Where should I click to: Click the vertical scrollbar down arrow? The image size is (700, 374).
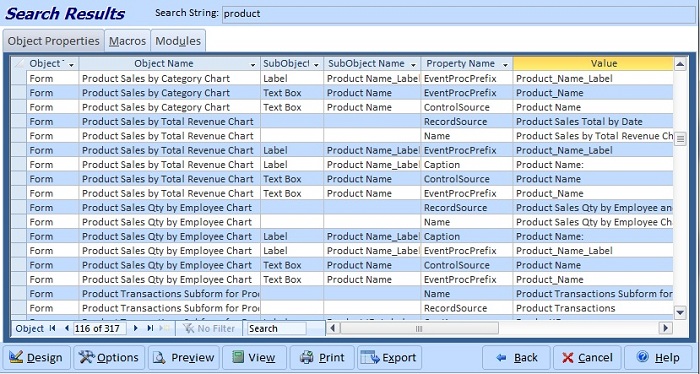(680, 312)
